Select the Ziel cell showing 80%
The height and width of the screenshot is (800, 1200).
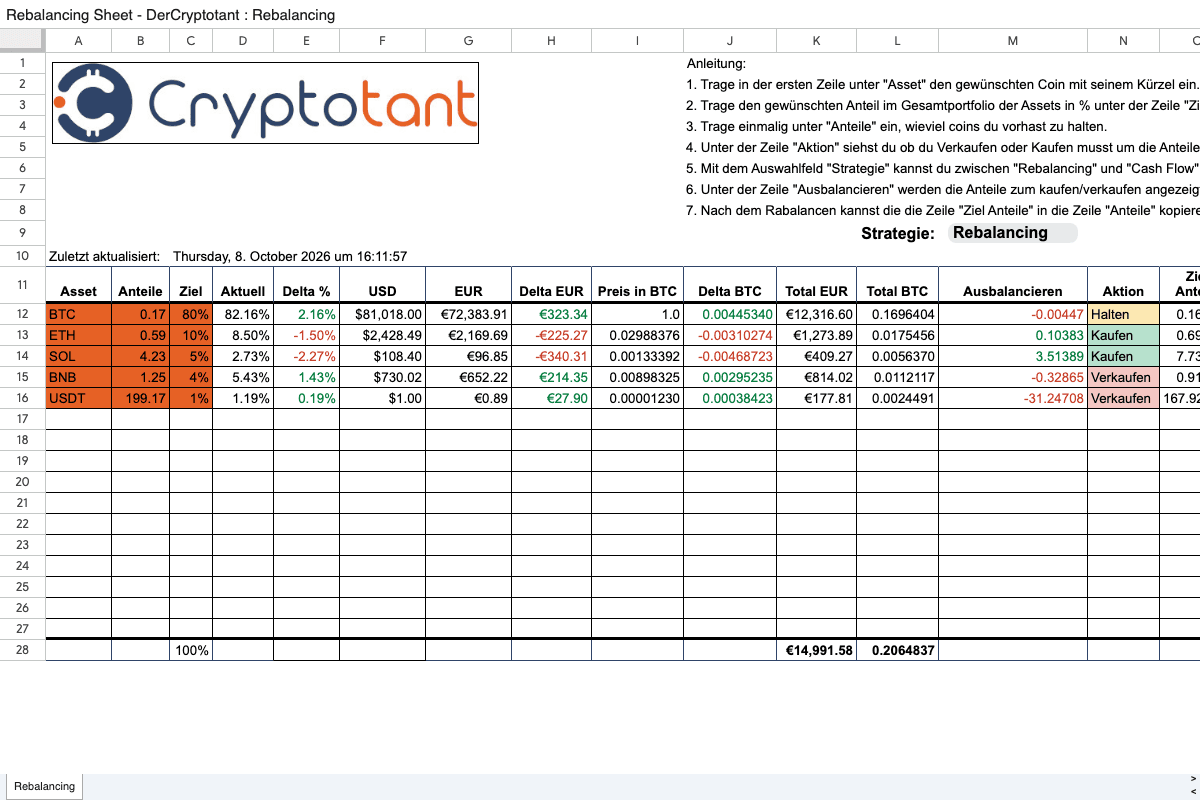pyautogui.click(x=191, y=314)
